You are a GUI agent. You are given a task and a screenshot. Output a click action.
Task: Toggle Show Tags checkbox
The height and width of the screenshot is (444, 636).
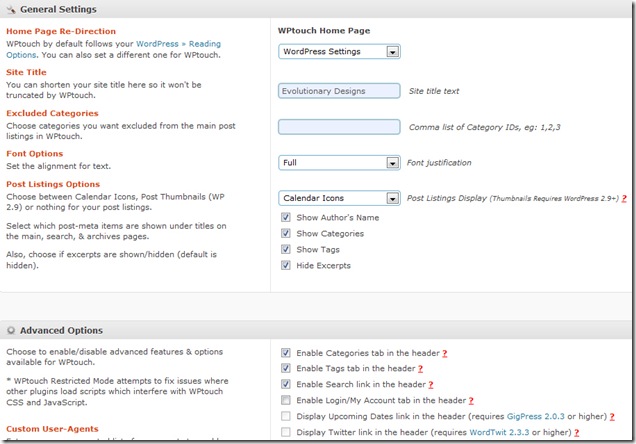286,249
